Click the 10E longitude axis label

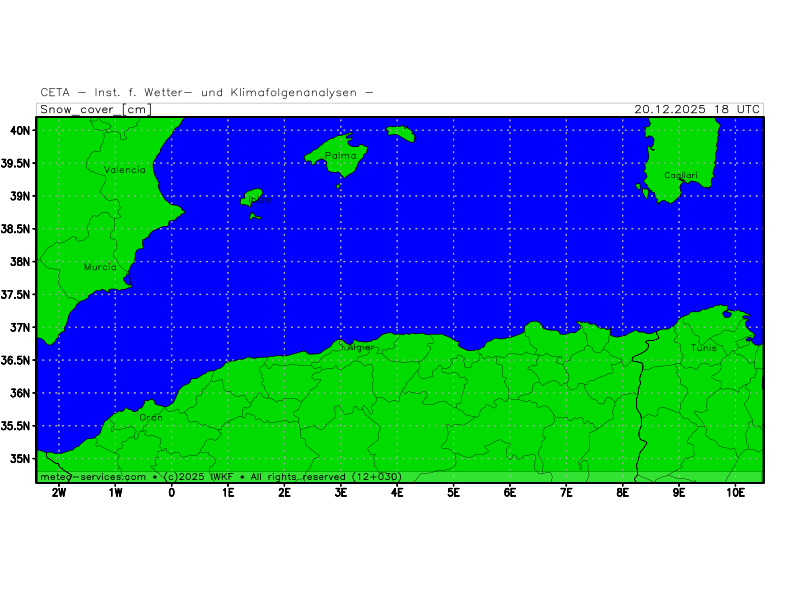[735, 492]
